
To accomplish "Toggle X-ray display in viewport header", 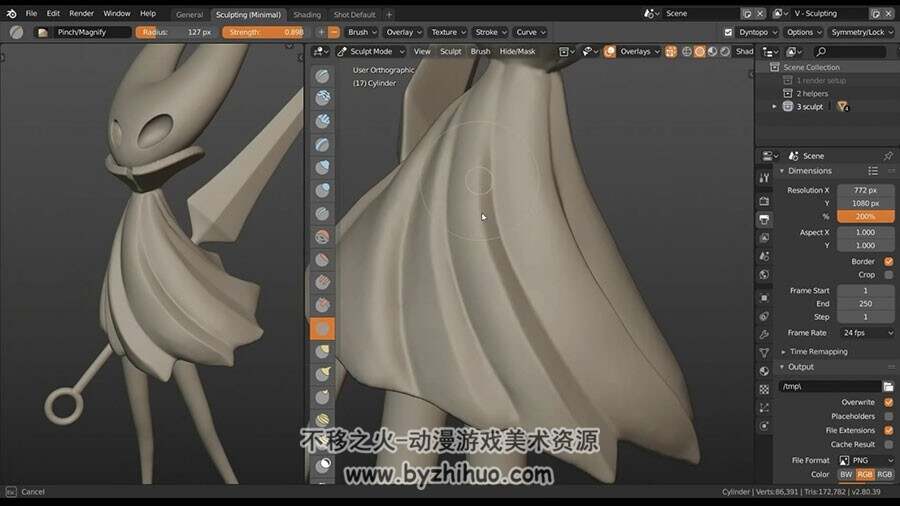I will 670,52.
